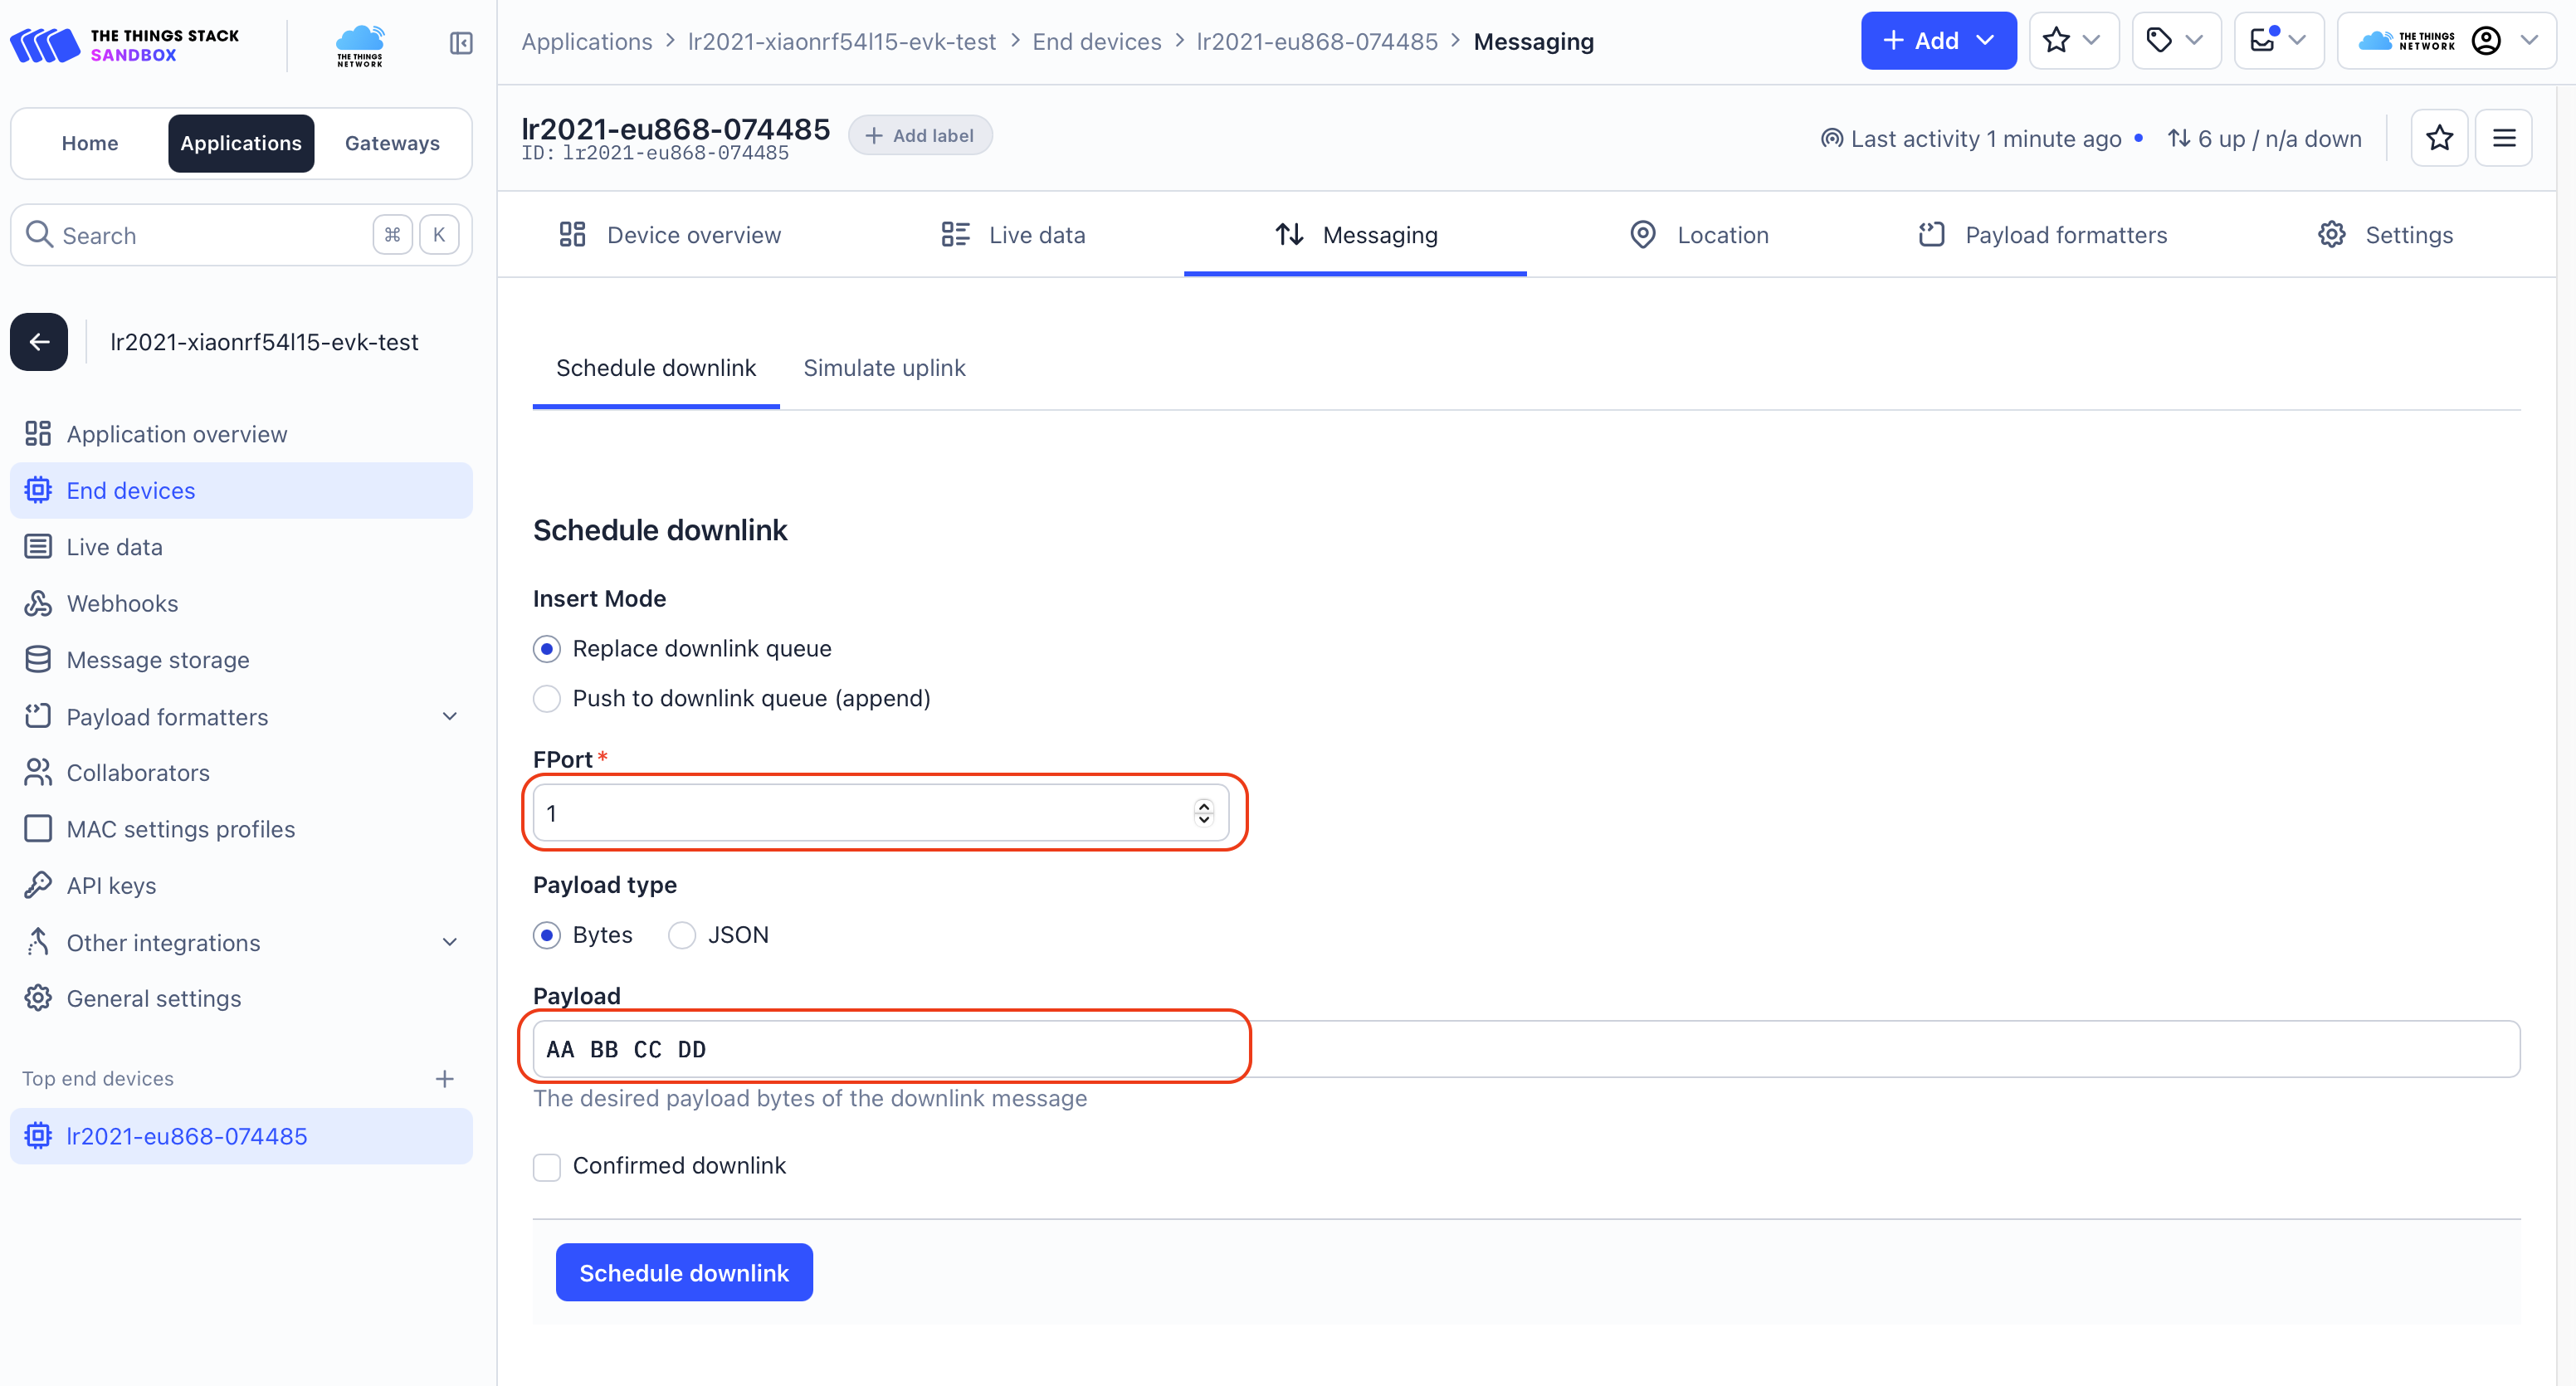Screen dimensions: 2576x1386
Task: Click the back arrow button in sidebar
Action: 39,342
